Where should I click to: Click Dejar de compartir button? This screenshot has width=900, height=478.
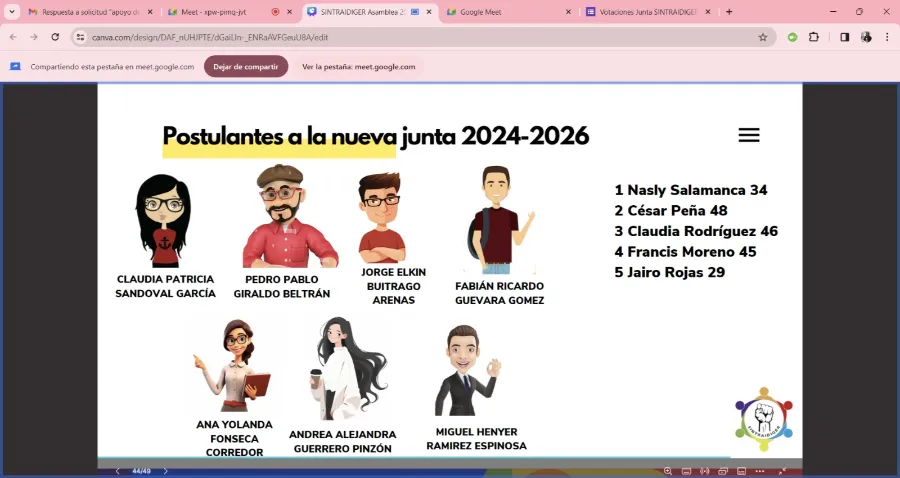pos(246,67)
